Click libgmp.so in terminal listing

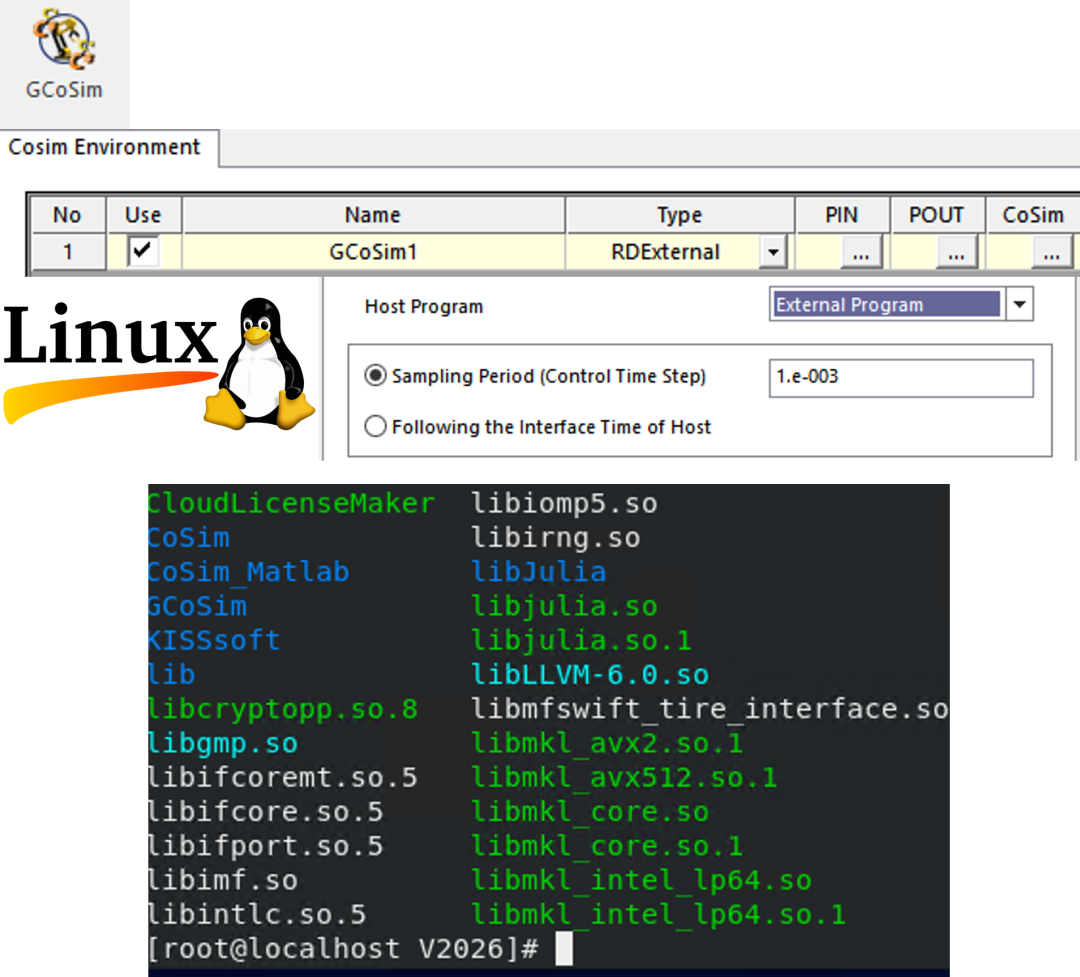coord(223,743)
